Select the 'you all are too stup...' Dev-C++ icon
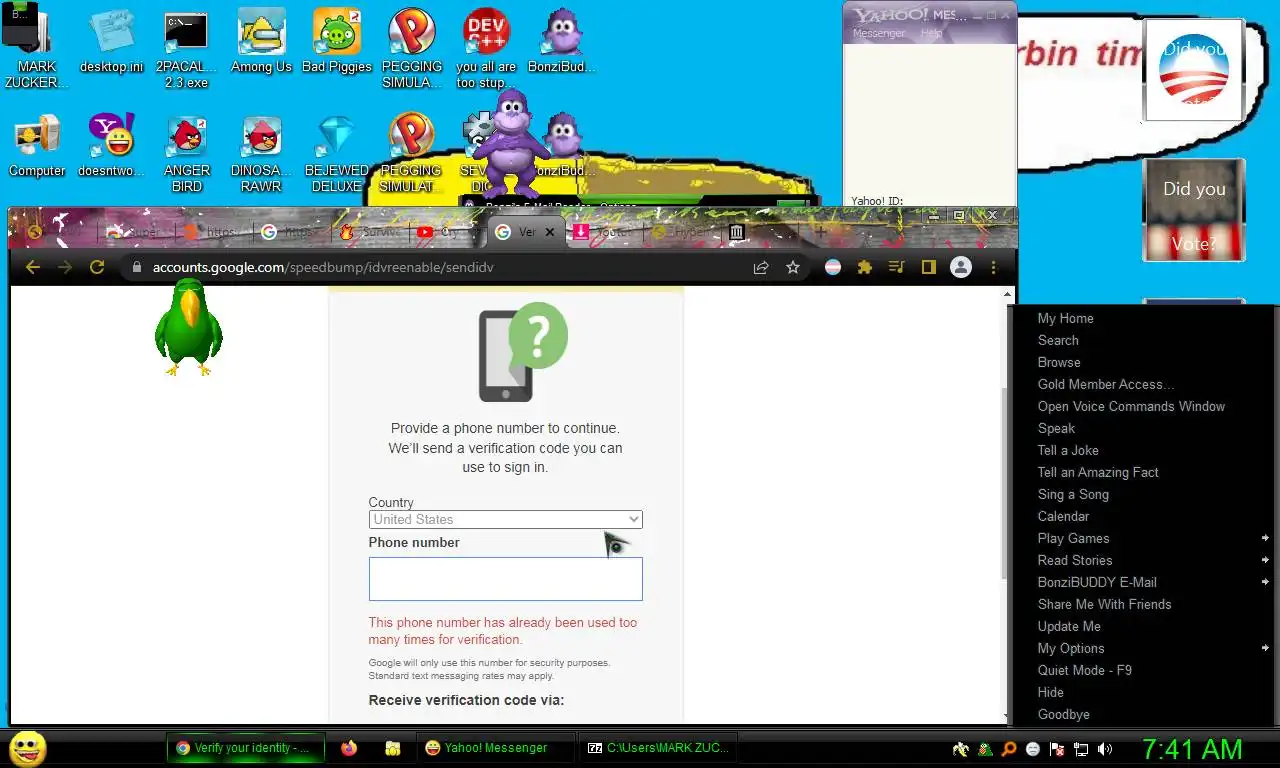1280x768 pixels. 486,49
